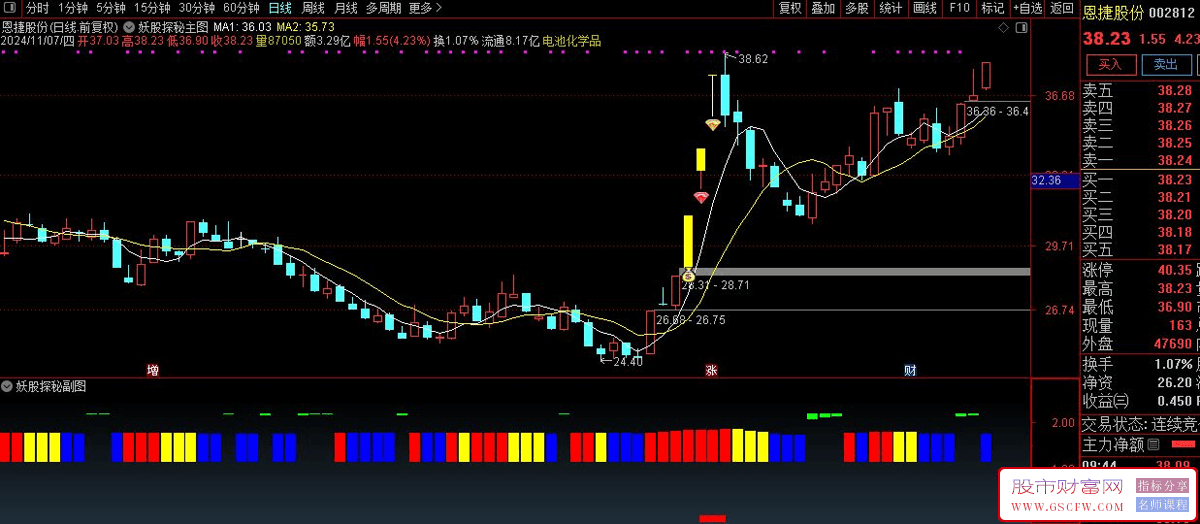Screen dimensions: 1200x524
Task: Click the 卖三 38.26 order row
Action: [x=1140, y=125]
